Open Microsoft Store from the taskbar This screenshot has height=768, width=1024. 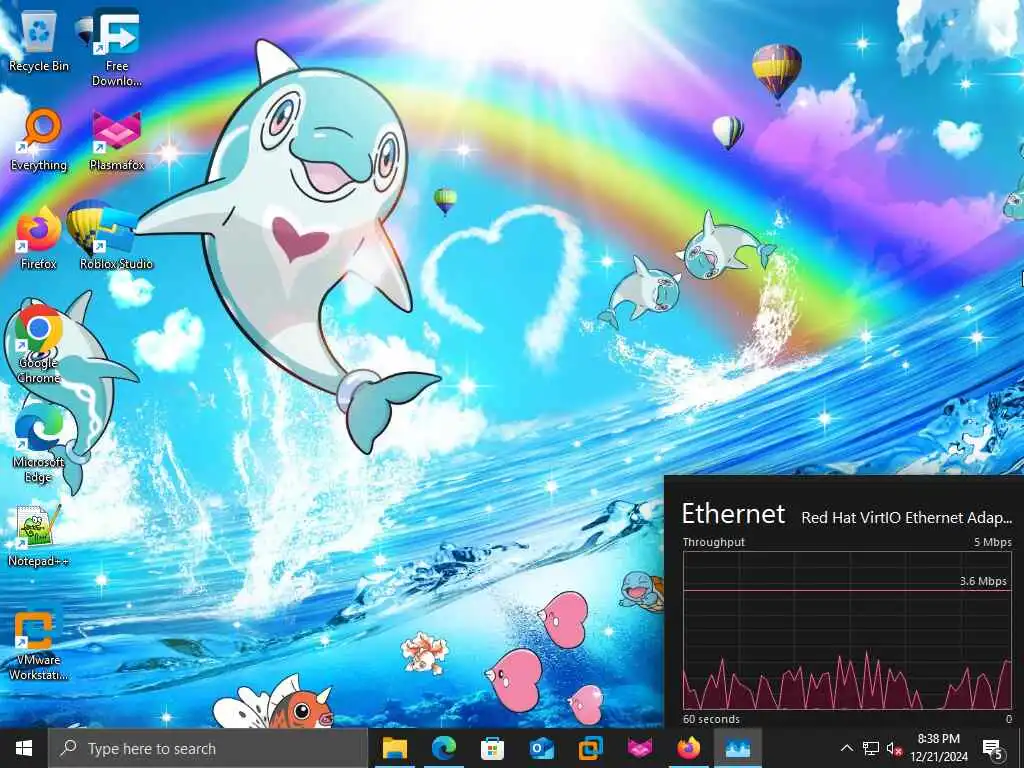click(x=492, y=748)
